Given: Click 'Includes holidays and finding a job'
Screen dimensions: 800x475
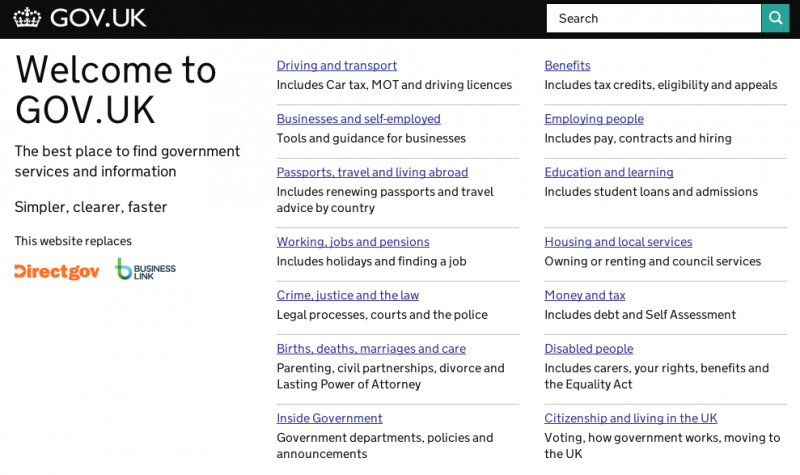Looking at the screenshot, I should click(x=371, y=261).
